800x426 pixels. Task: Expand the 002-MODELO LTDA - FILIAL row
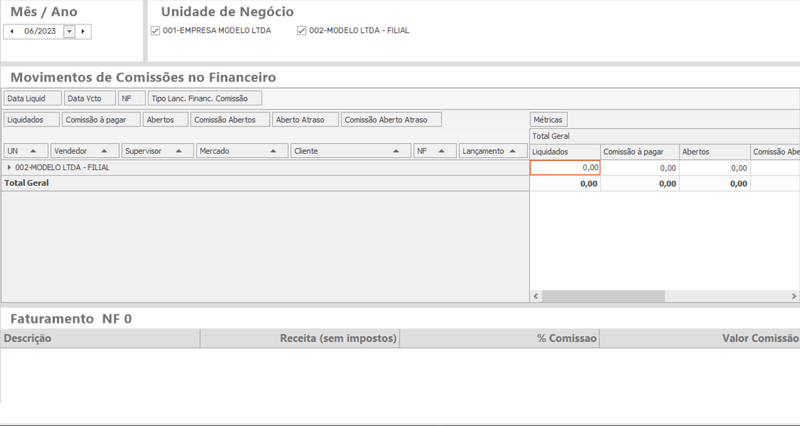9,167
